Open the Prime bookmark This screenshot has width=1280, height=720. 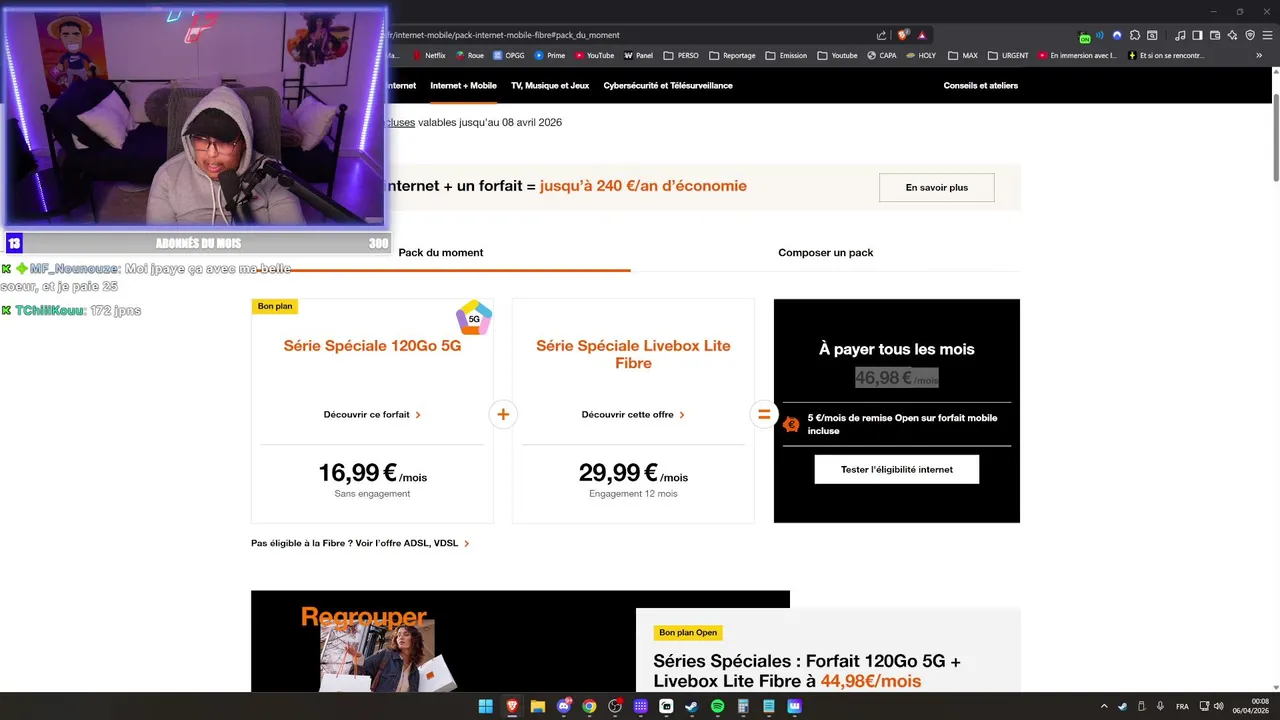550,55
